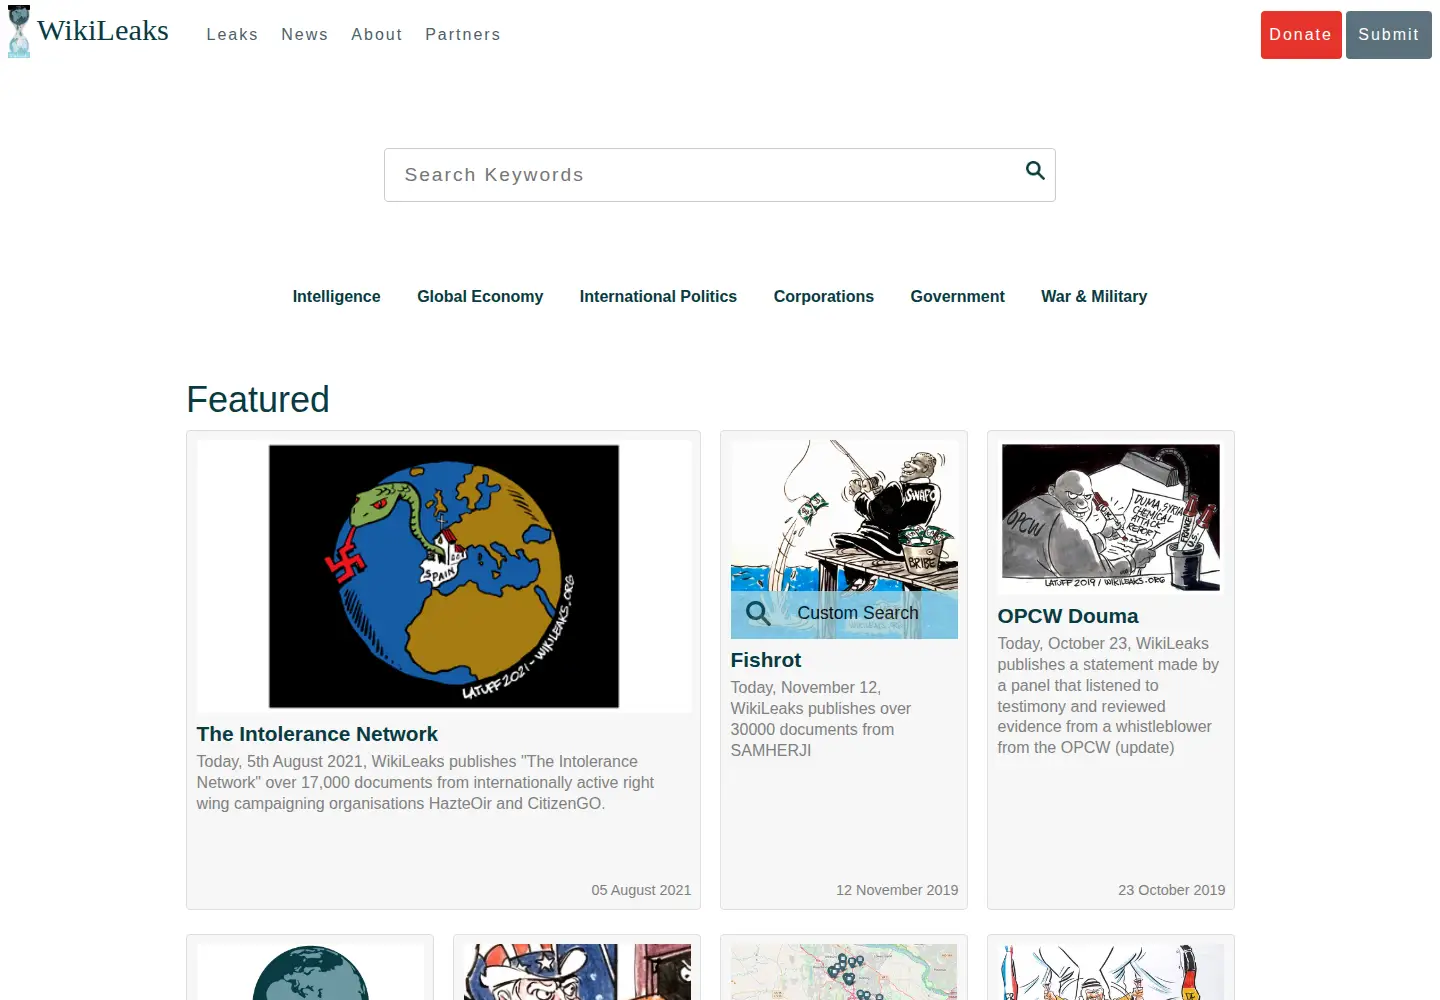The width and height of the screenshot is (1440, 1000).
Task: Open the WikiLeaks home title link
Action: pos(103,31)
